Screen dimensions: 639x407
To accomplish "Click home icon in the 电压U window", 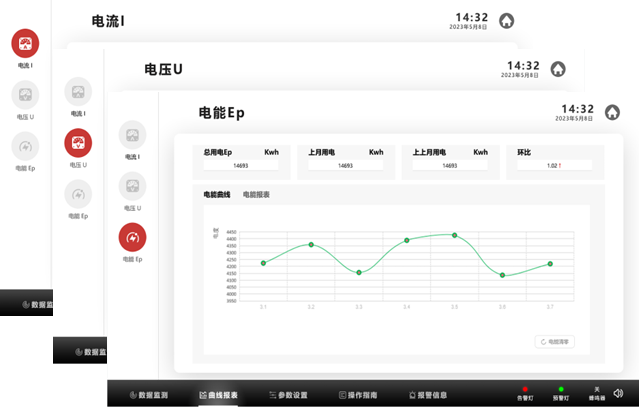I will 558,69.
